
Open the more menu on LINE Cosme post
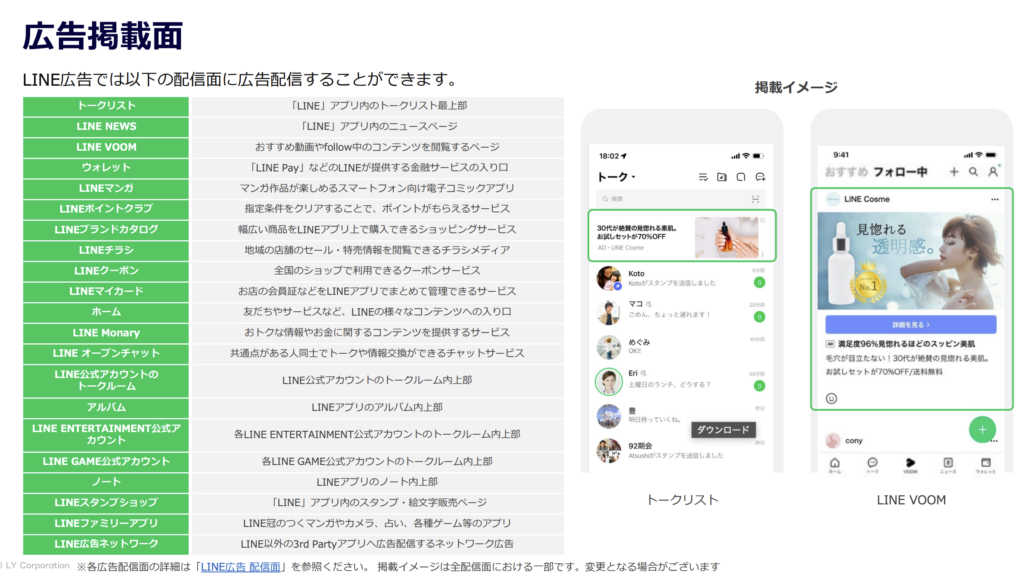995,199
